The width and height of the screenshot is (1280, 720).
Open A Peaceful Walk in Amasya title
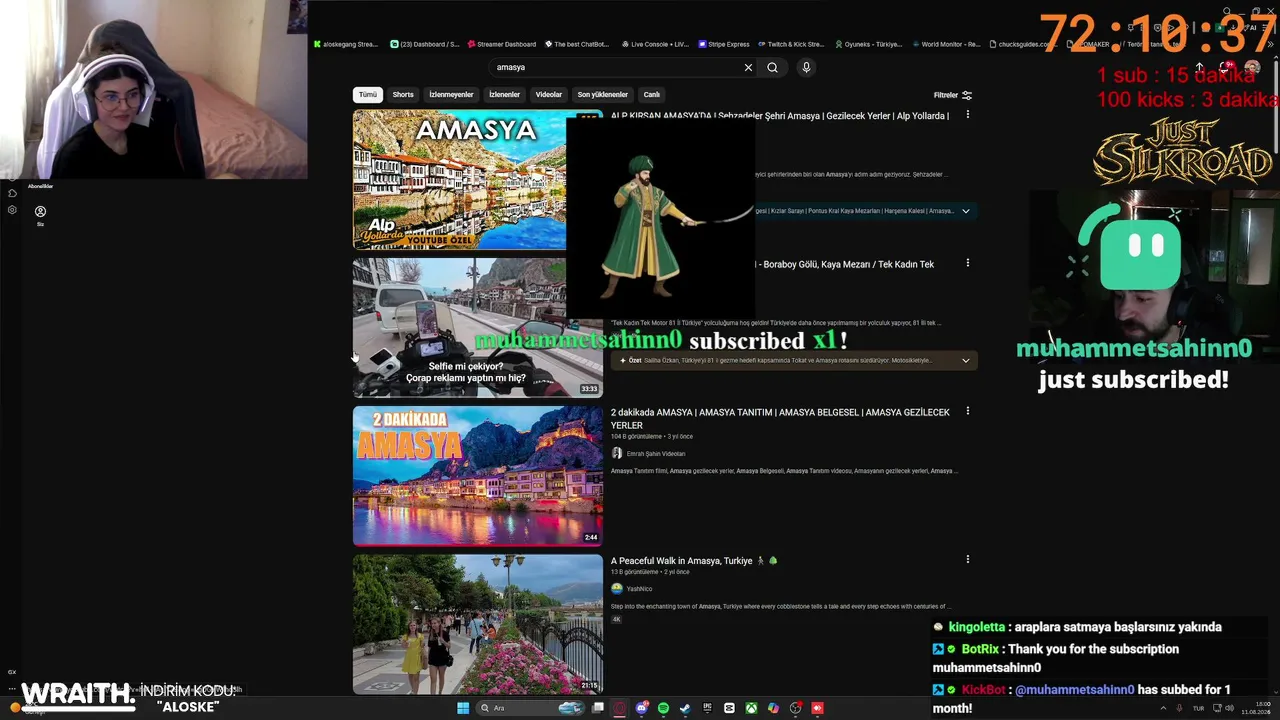pyautogui.click(x=694, y=561)
